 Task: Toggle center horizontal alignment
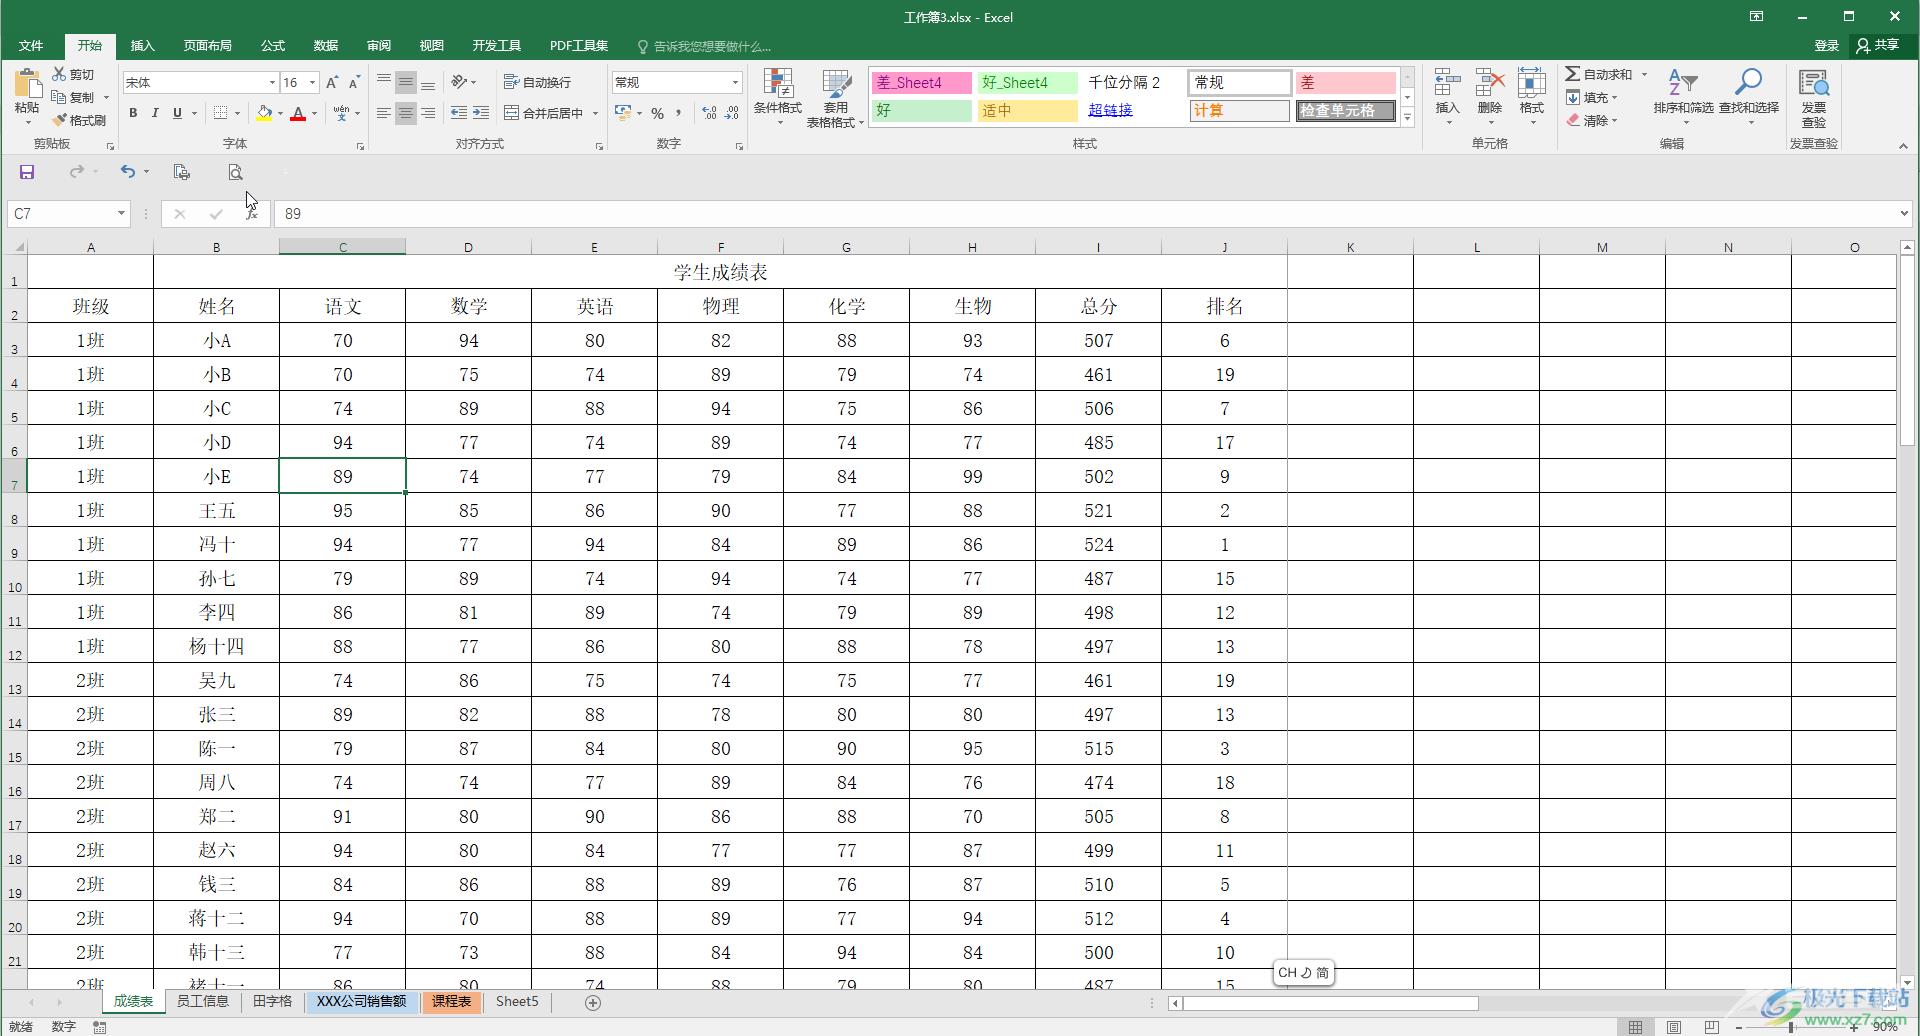[x=405, y=113]
